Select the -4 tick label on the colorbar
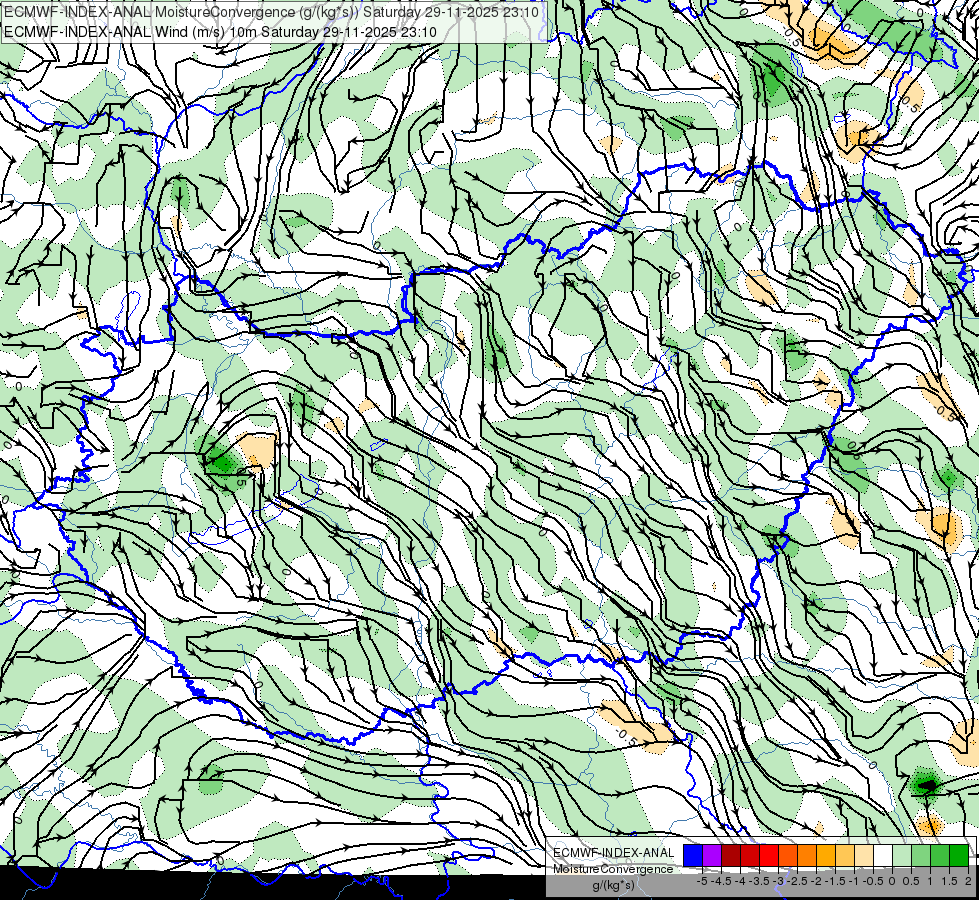 [740, 881]
